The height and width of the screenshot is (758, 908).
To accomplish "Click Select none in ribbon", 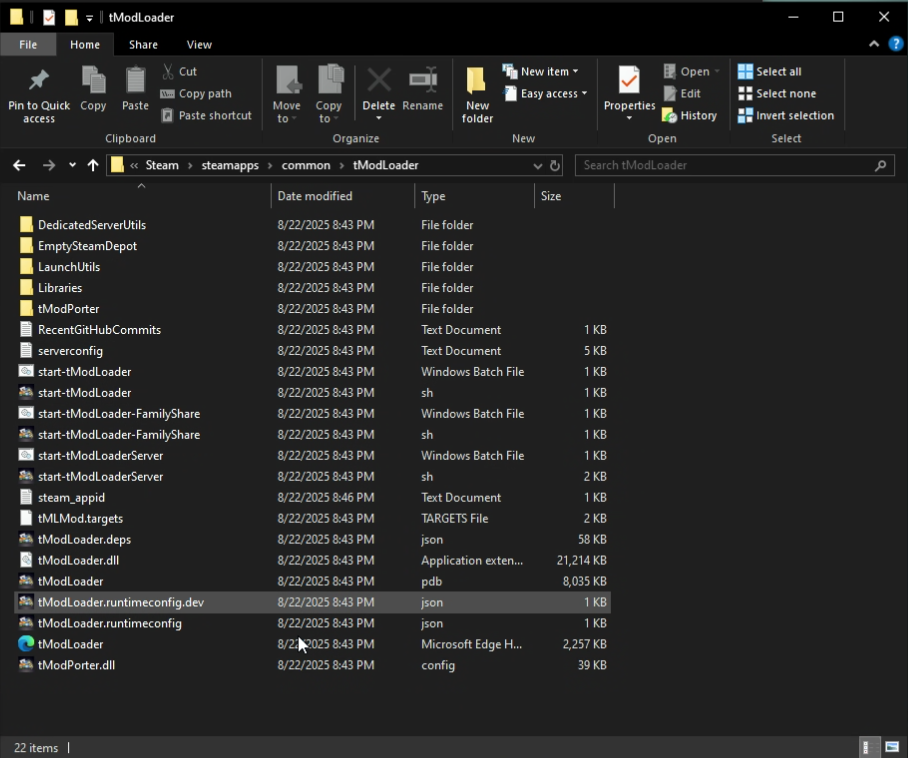I will coord(777,93).
